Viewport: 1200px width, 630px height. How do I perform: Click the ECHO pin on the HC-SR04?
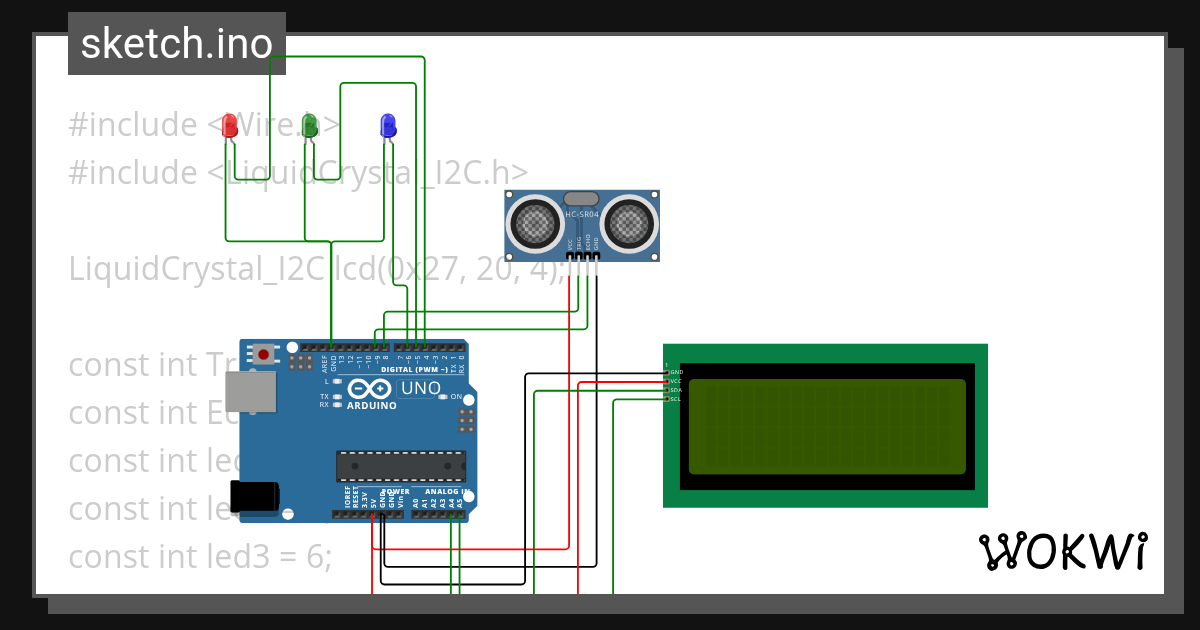pos(587,255)
